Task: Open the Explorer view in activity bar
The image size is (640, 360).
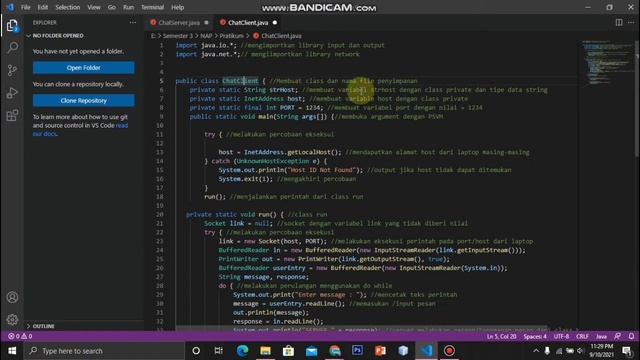Action: 12,26
